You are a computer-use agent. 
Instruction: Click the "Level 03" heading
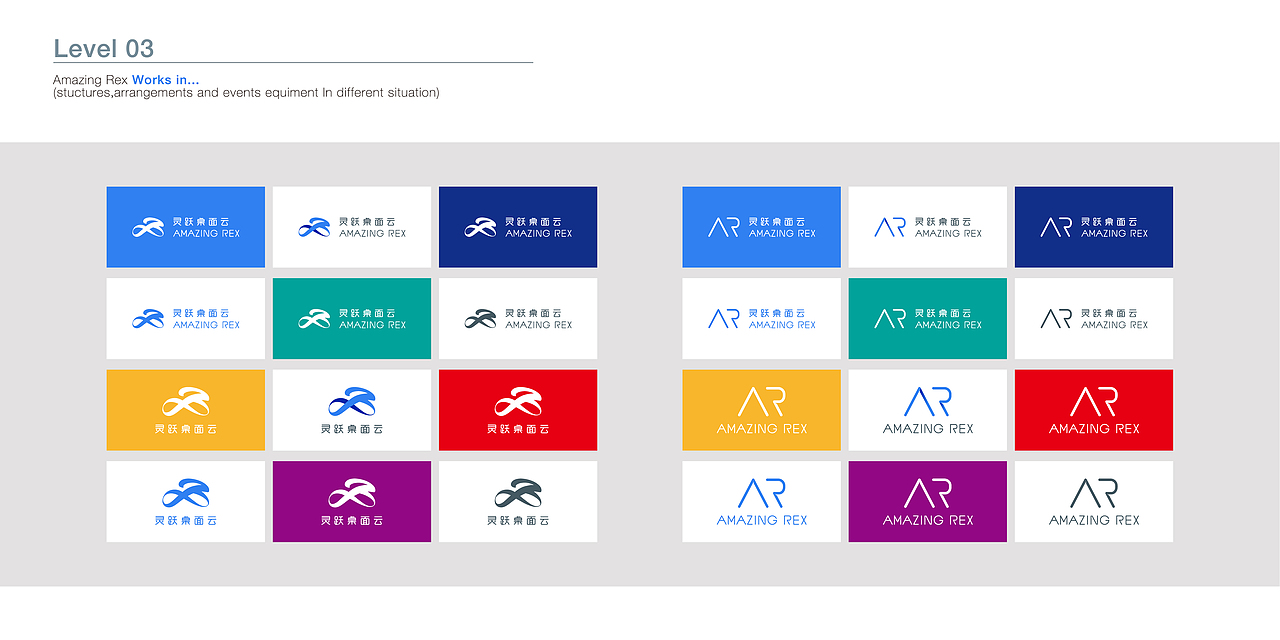click(104, 48)
